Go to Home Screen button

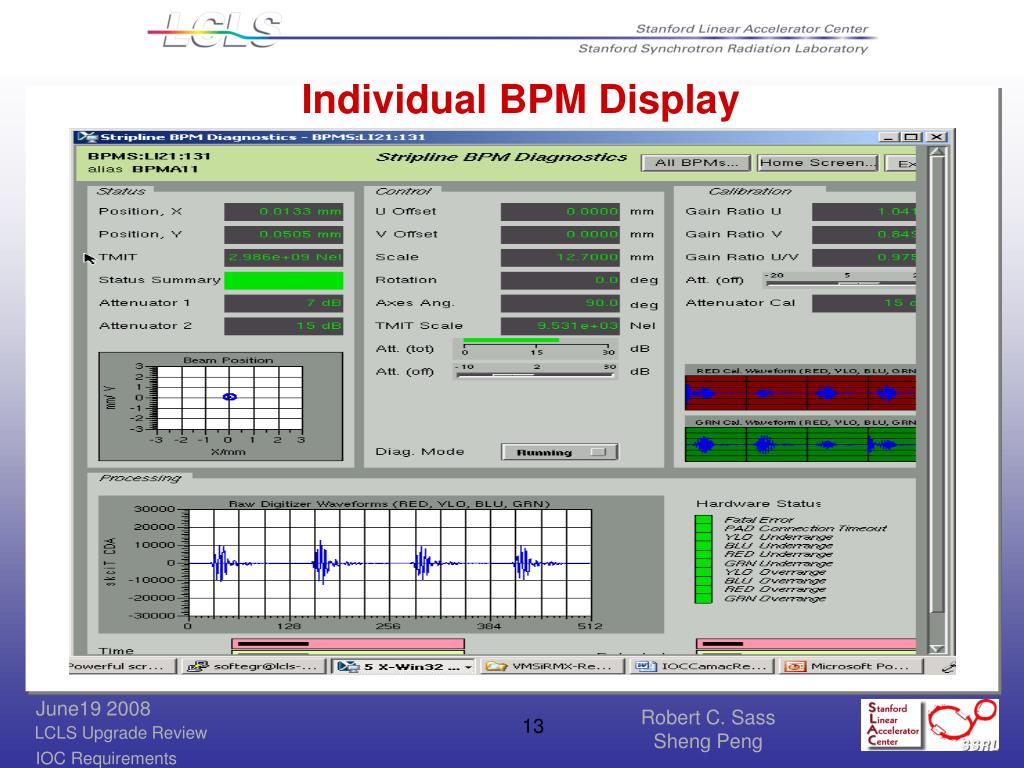(x=818, y=163)
